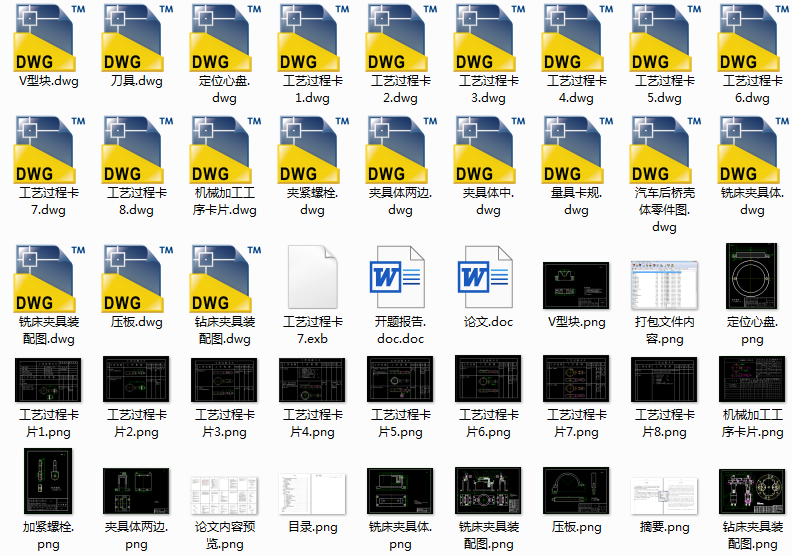The image size is (792, 556).
Task: Select the 加紧螺栓.png thumbnail
Action: pyautogui.click(x=48, y=481)
